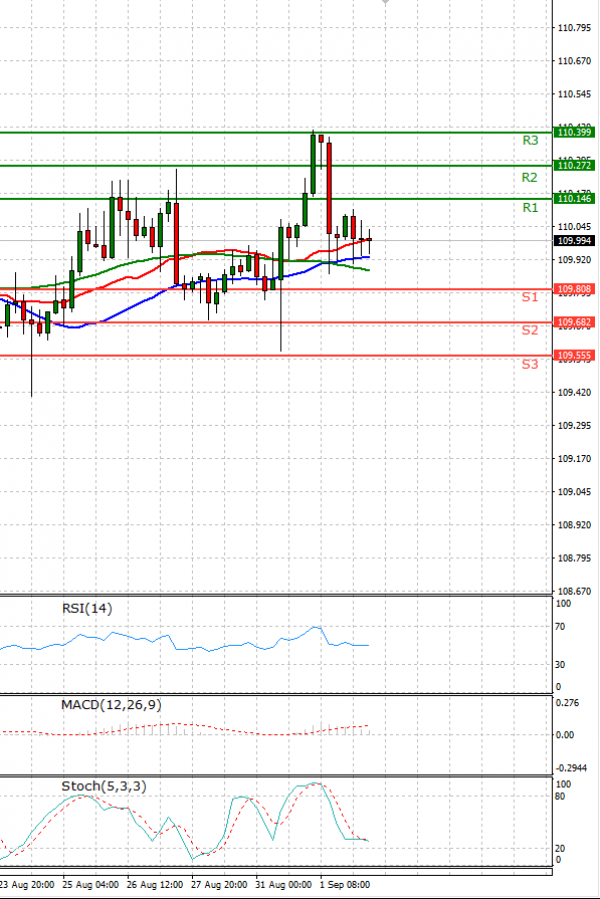The width and height of the screenshot is (600, 899).
Task: Select the RSI(14) indicator label
Action: pyautogui.click(x=87, y=608)
